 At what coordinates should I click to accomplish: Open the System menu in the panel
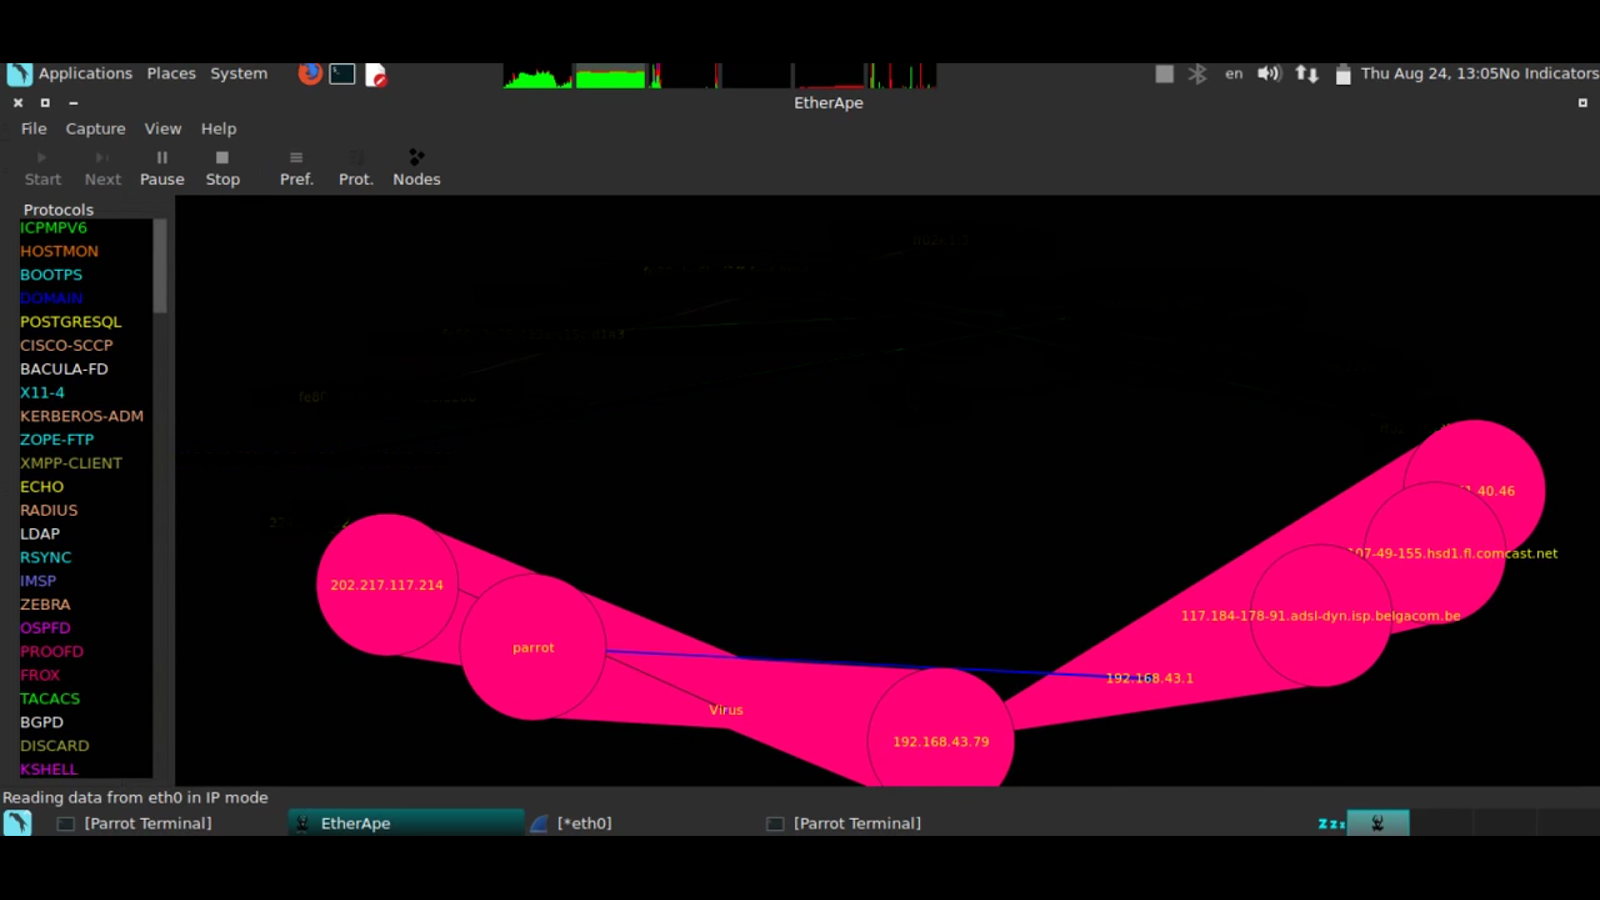239,73
